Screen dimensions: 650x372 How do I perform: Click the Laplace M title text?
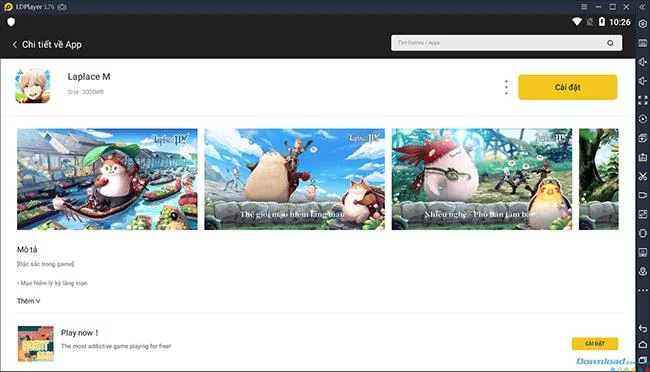coord(89,77)
